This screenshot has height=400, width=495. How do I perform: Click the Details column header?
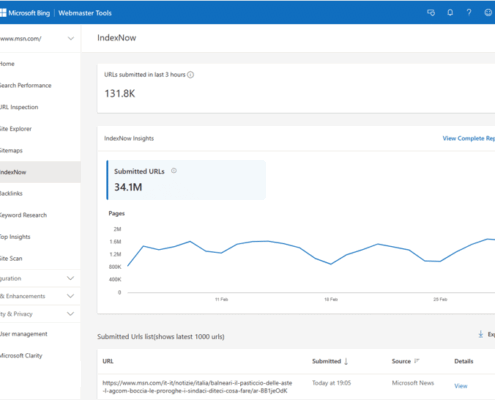click(x=464, y=361)
